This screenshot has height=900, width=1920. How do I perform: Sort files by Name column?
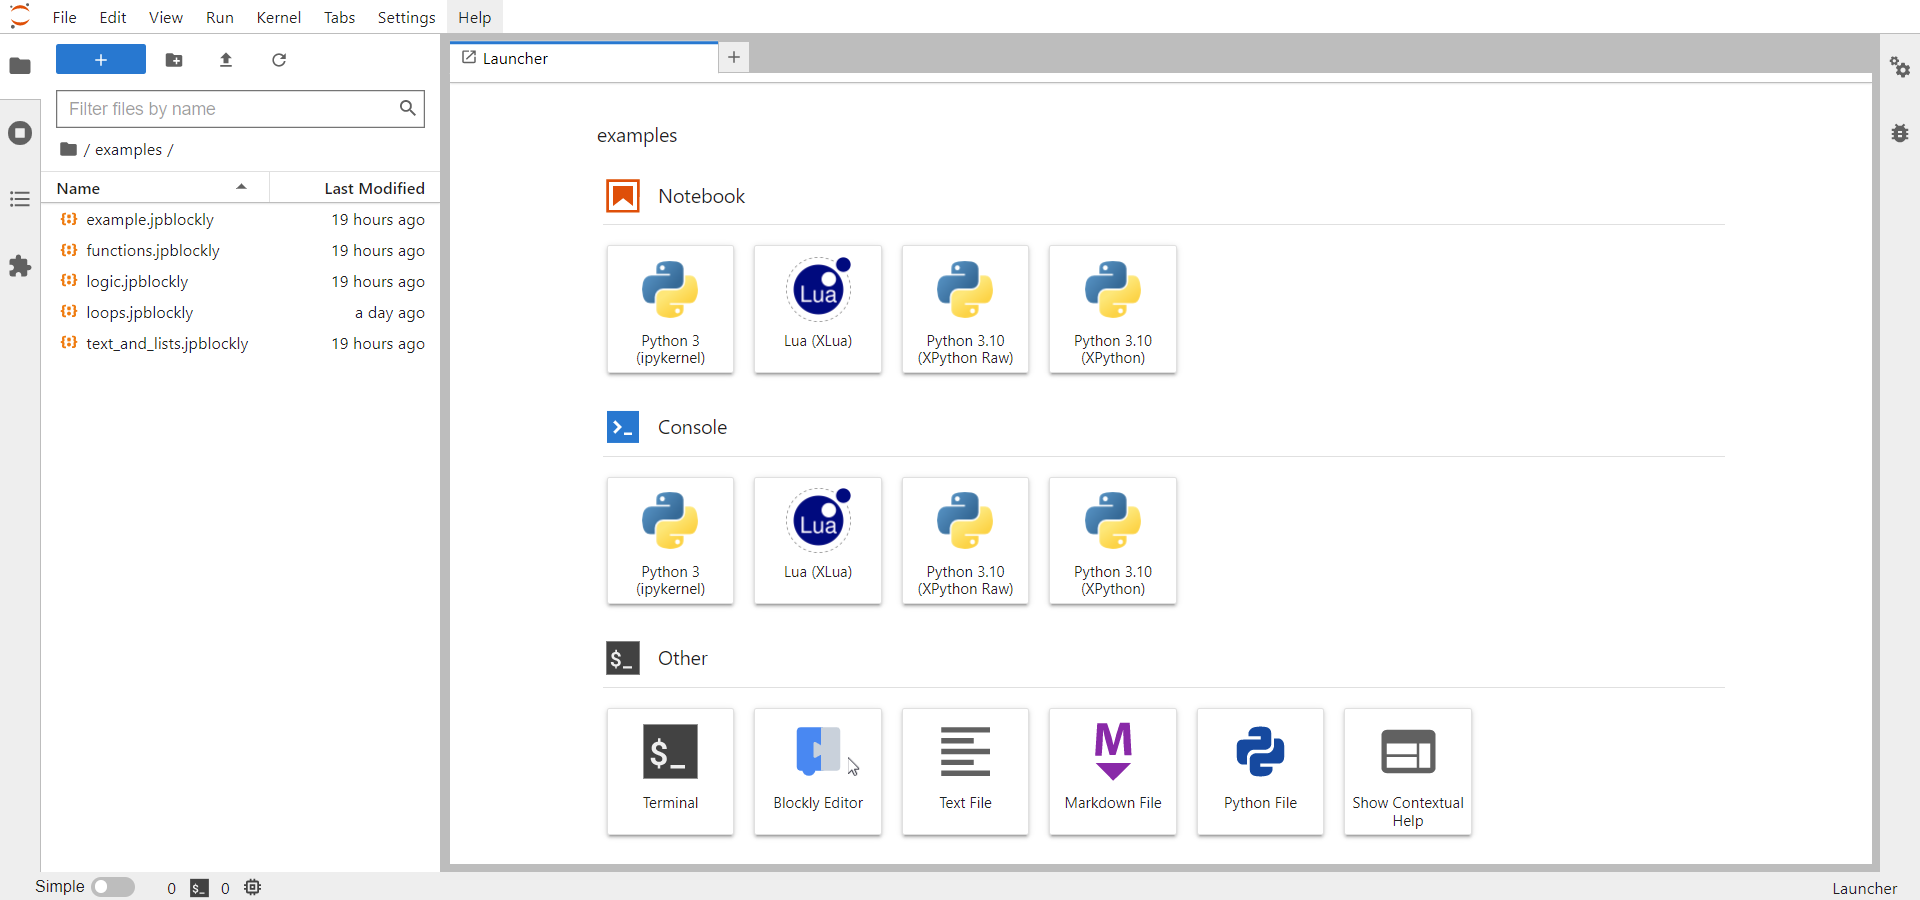coord(155,188)
